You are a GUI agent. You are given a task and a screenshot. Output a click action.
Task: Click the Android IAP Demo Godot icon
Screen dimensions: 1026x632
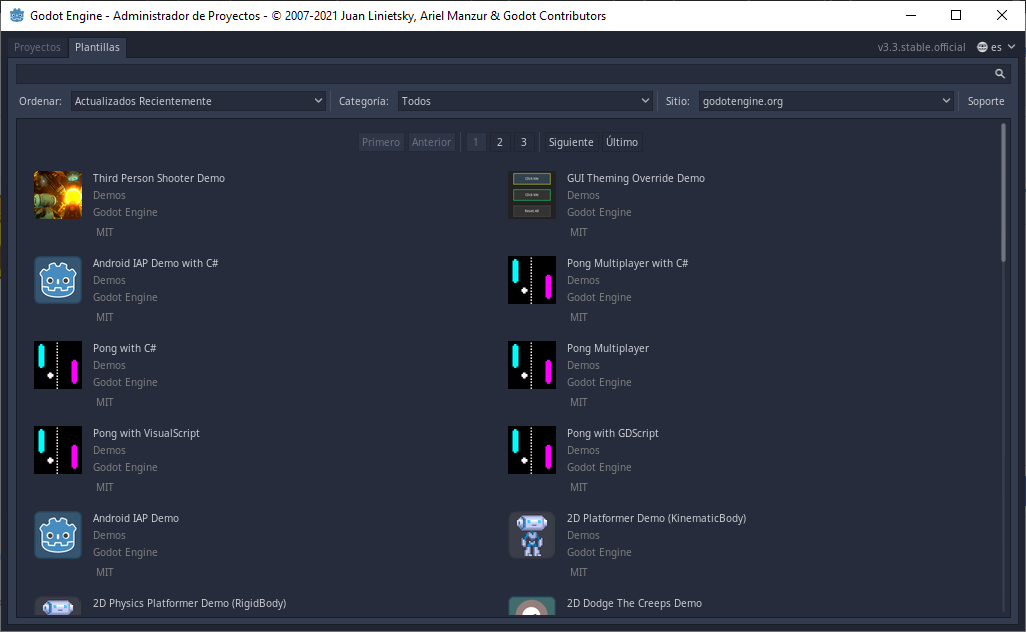[58, 535]
